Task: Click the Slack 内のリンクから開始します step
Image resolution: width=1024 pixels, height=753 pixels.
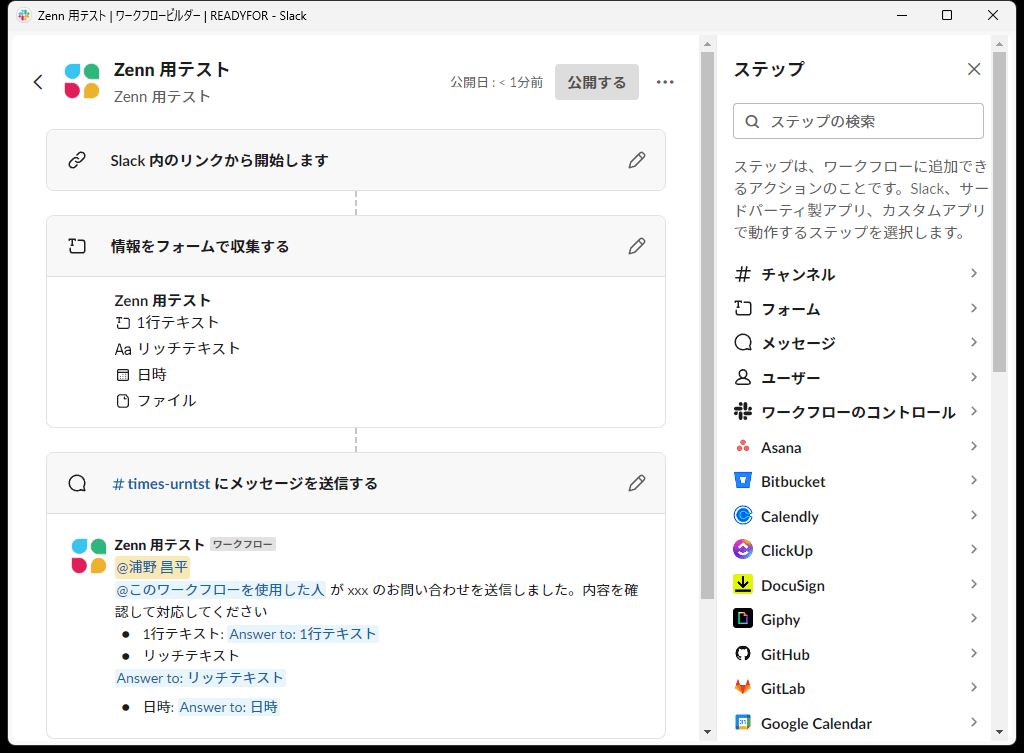Action: [356, 160]
